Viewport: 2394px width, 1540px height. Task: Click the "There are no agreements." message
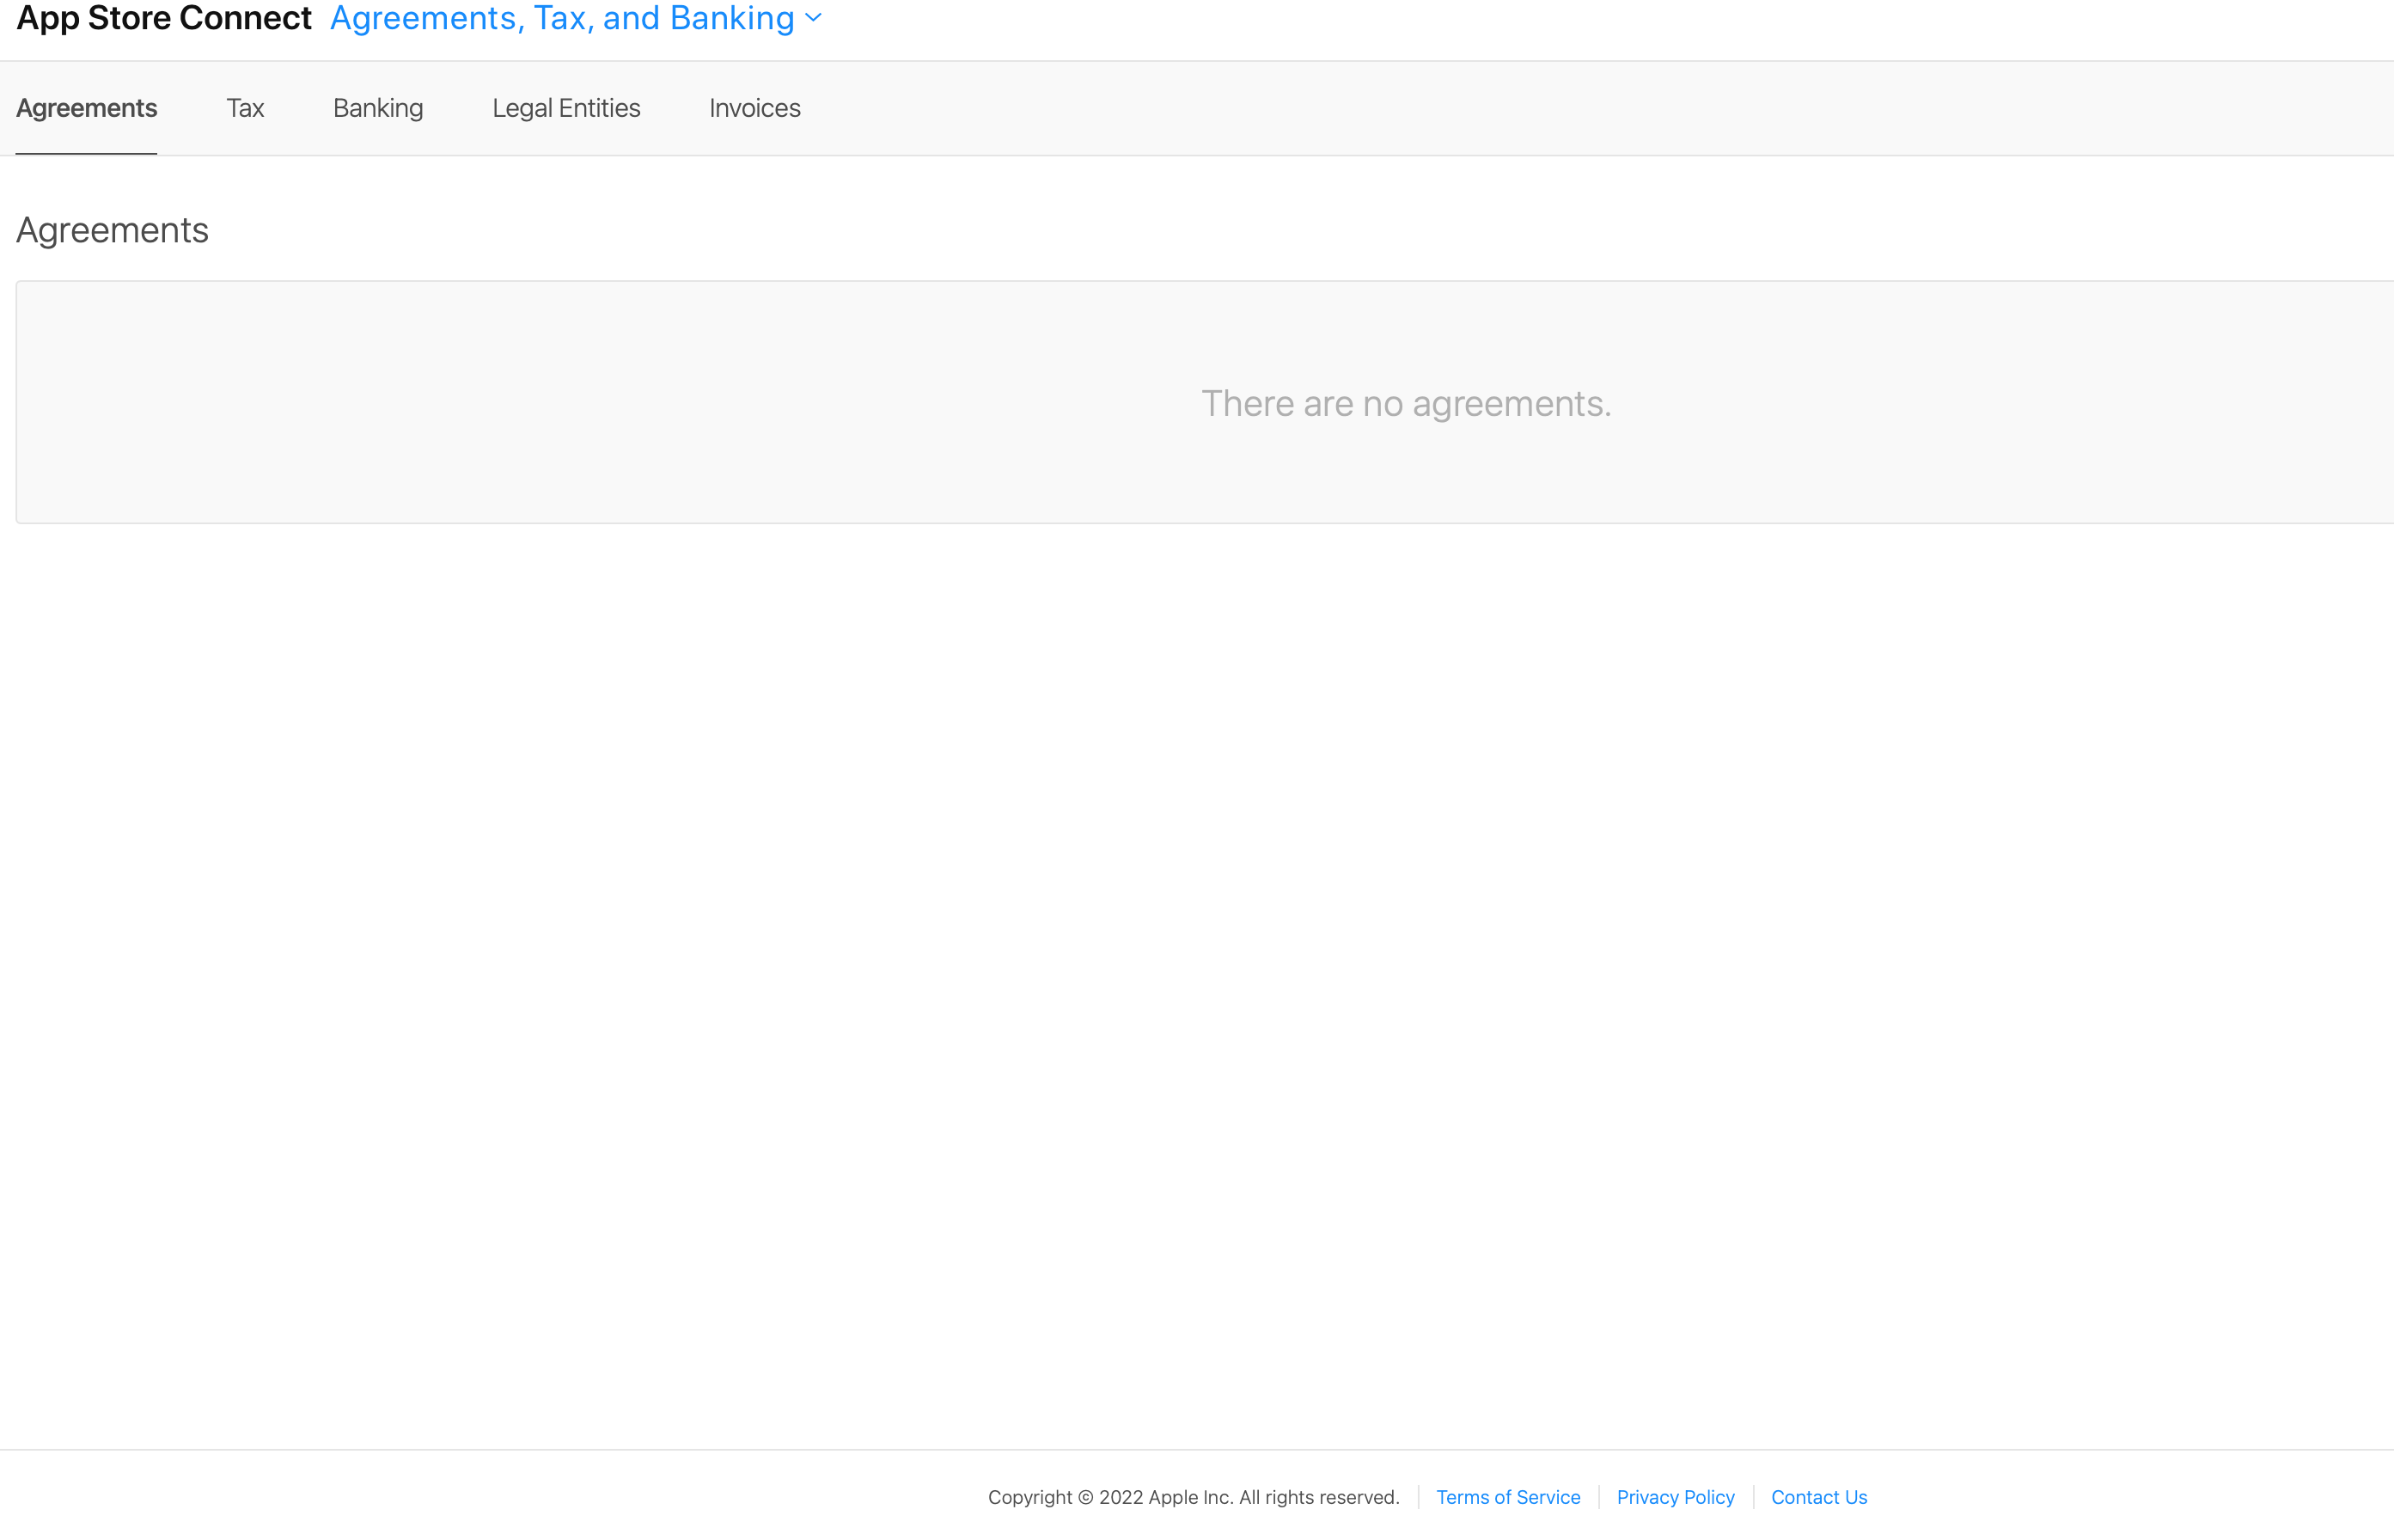[1406, 403]
